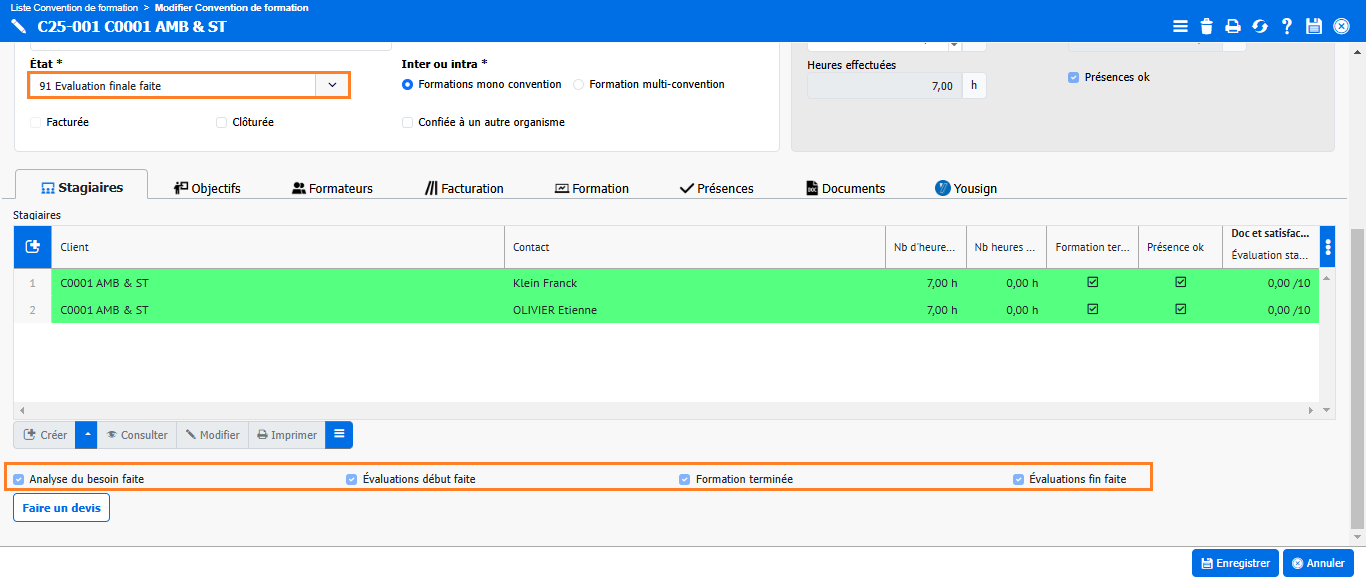Select the Klein Franck trainee row
1370x580 pixels.
pos(545,283)
